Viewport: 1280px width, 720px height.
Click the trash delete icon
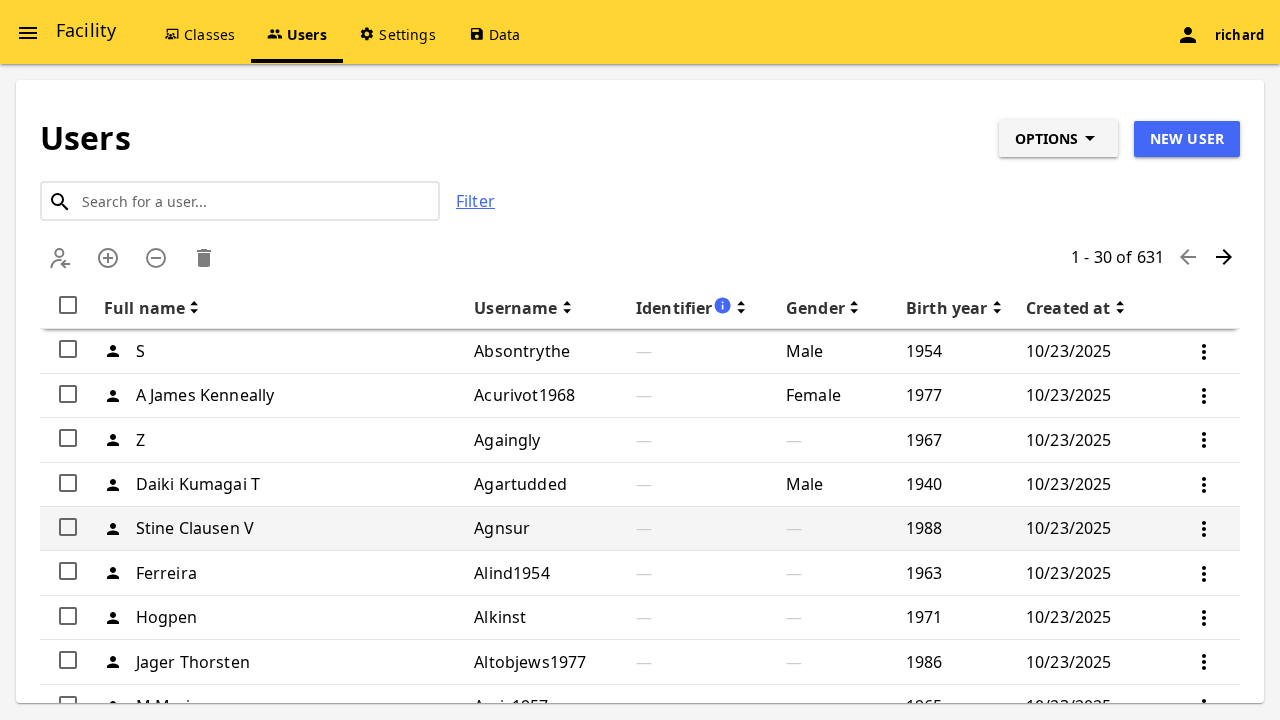point(204,258)
